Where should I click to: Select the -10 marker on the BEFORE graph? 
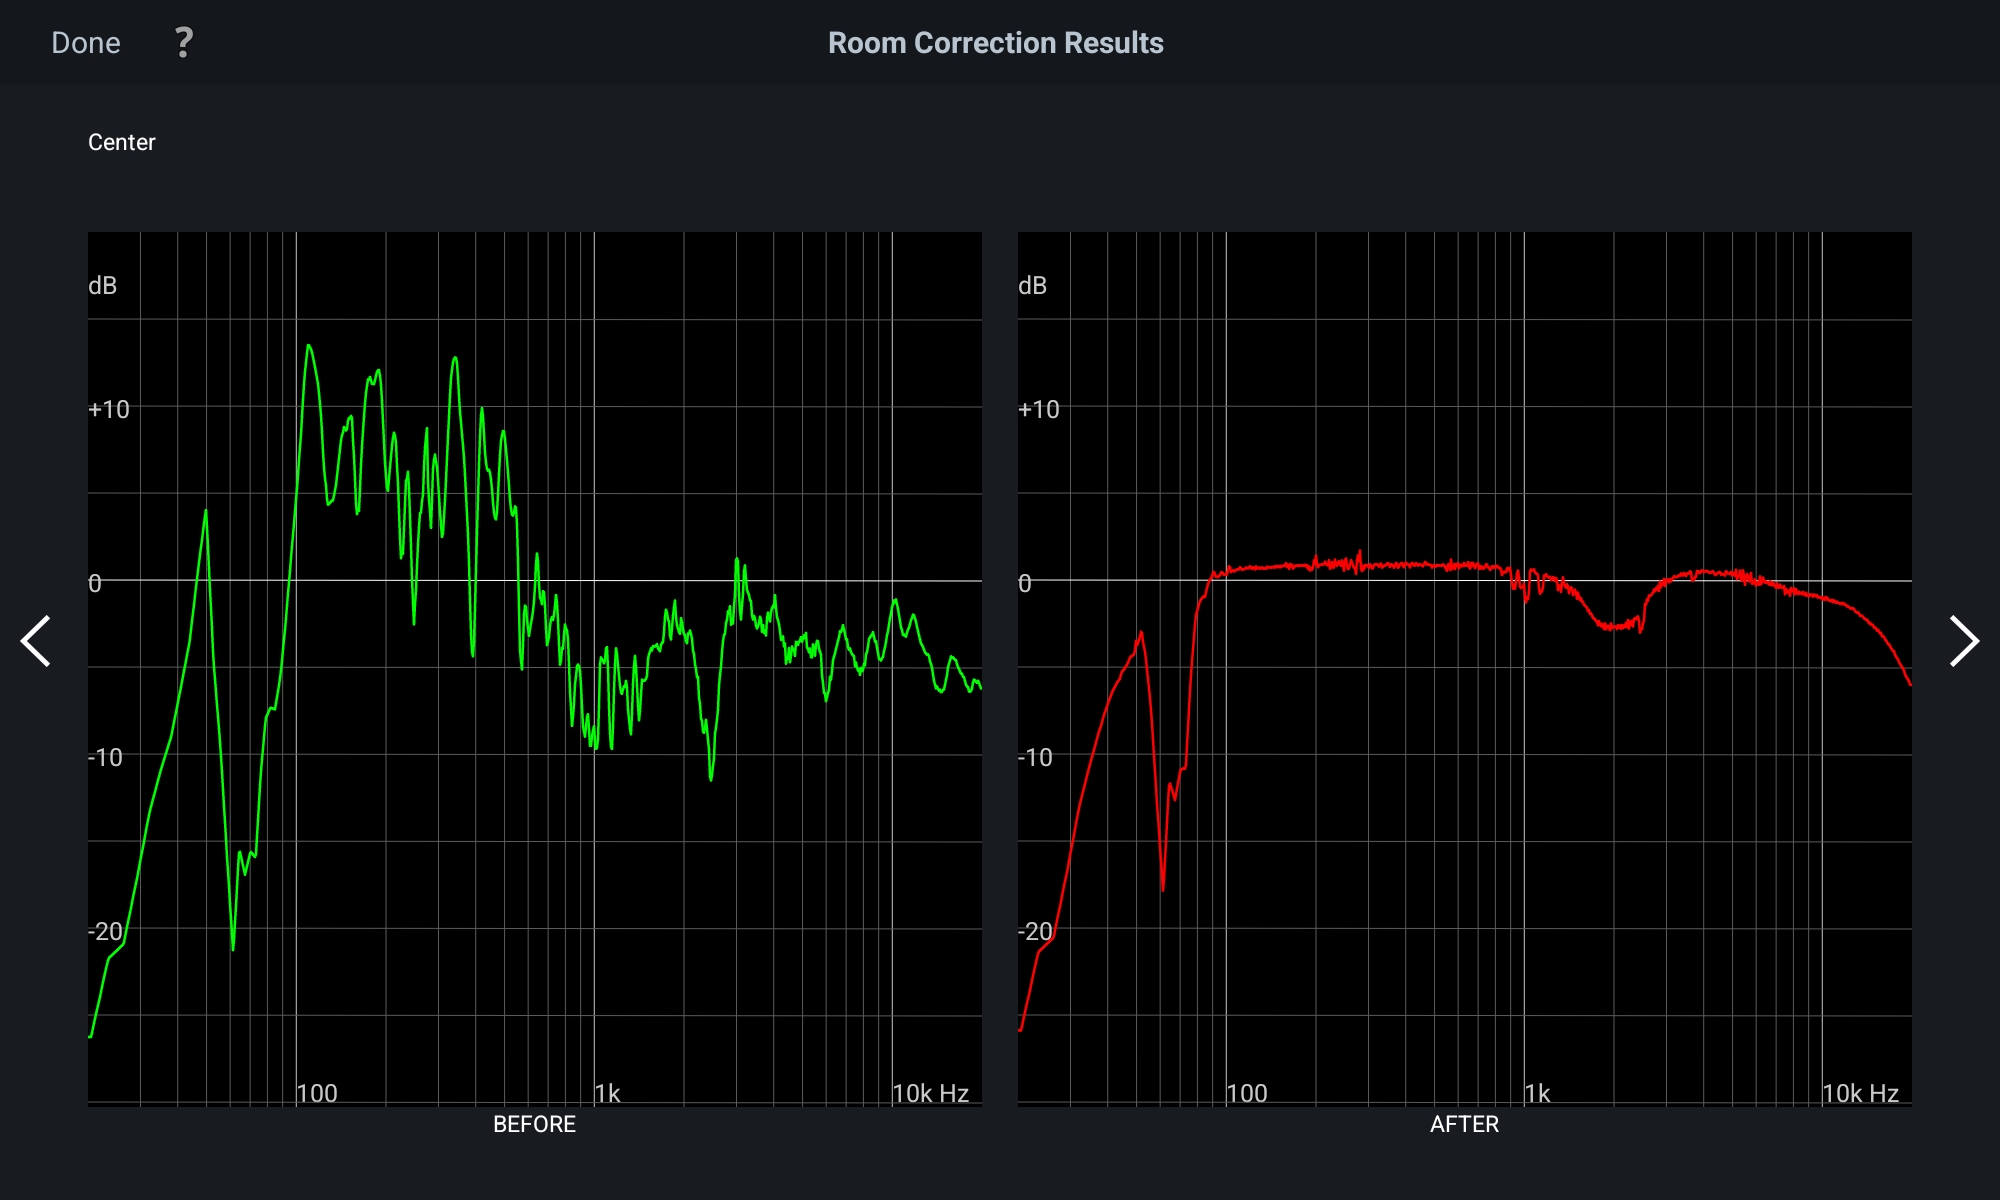[x=105, y=758]
